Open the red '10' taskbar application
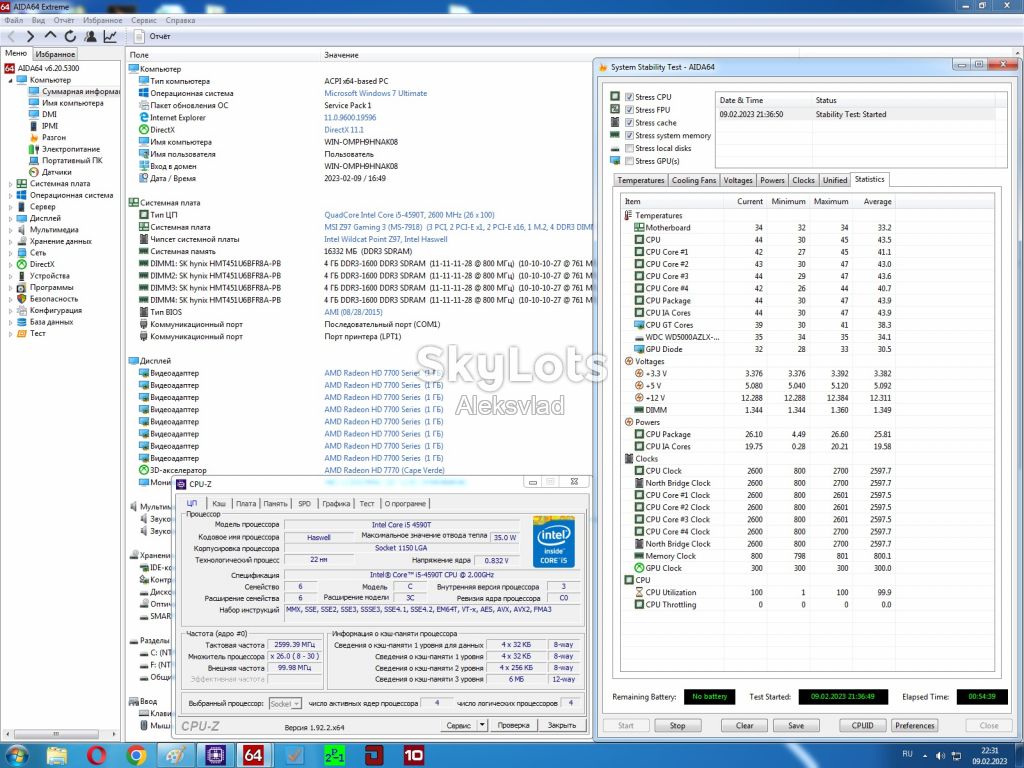Viewport: 1024px width, 768px height. [413, 756]
